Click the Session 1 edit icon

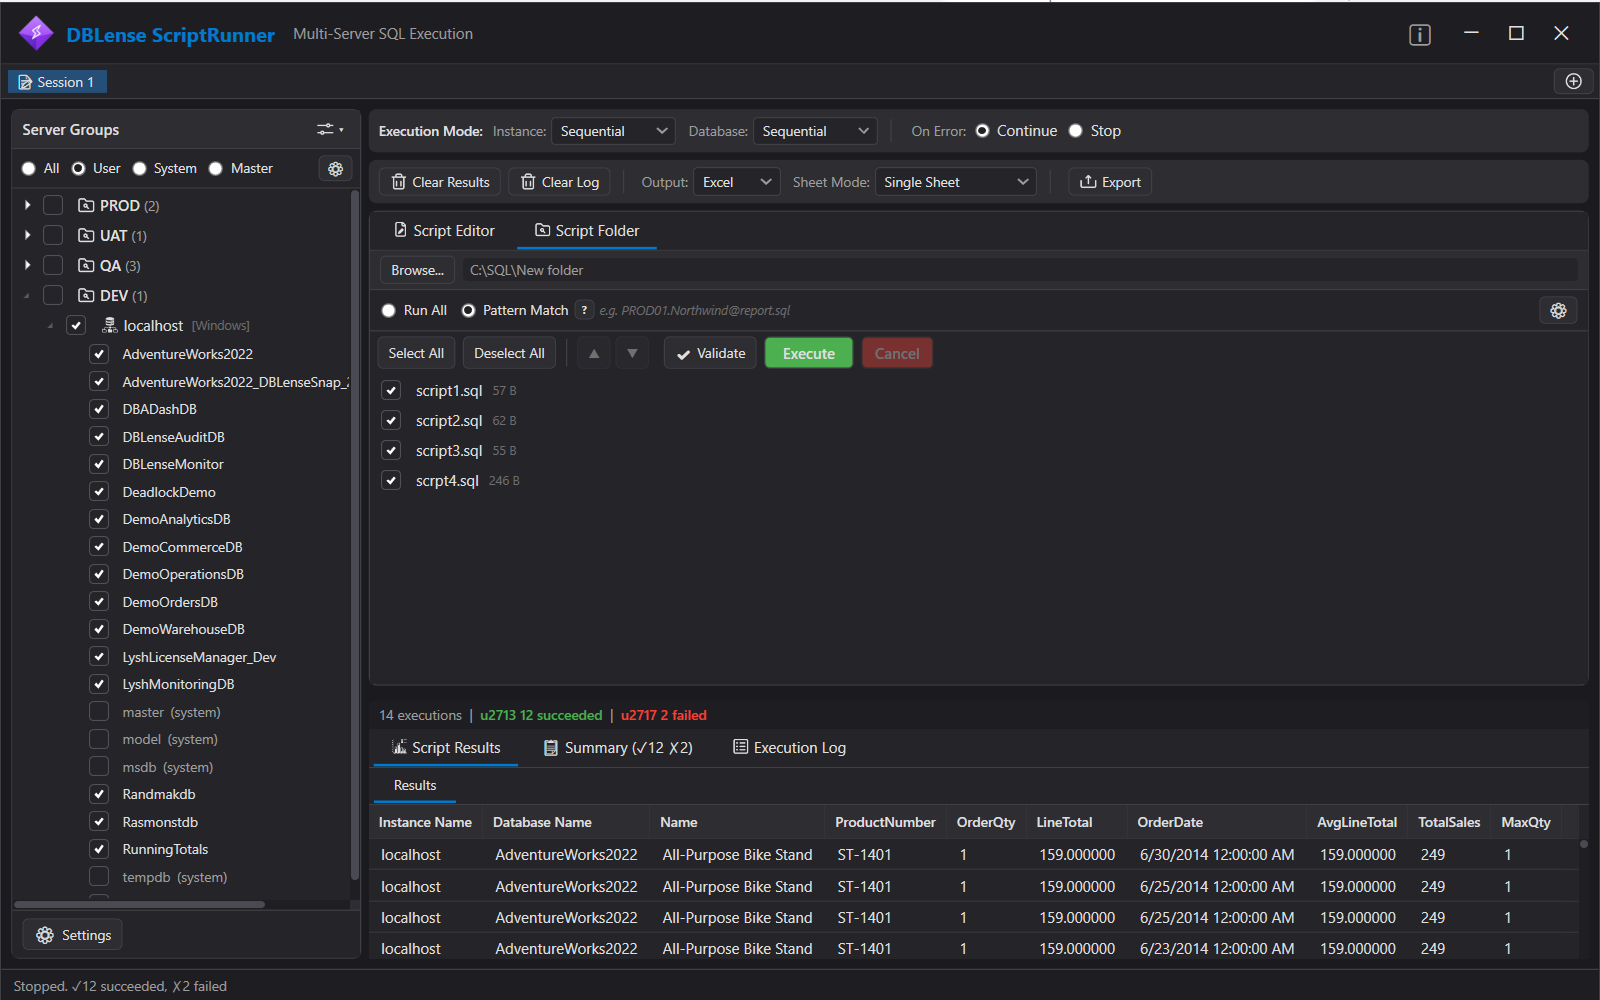[25, 82]
